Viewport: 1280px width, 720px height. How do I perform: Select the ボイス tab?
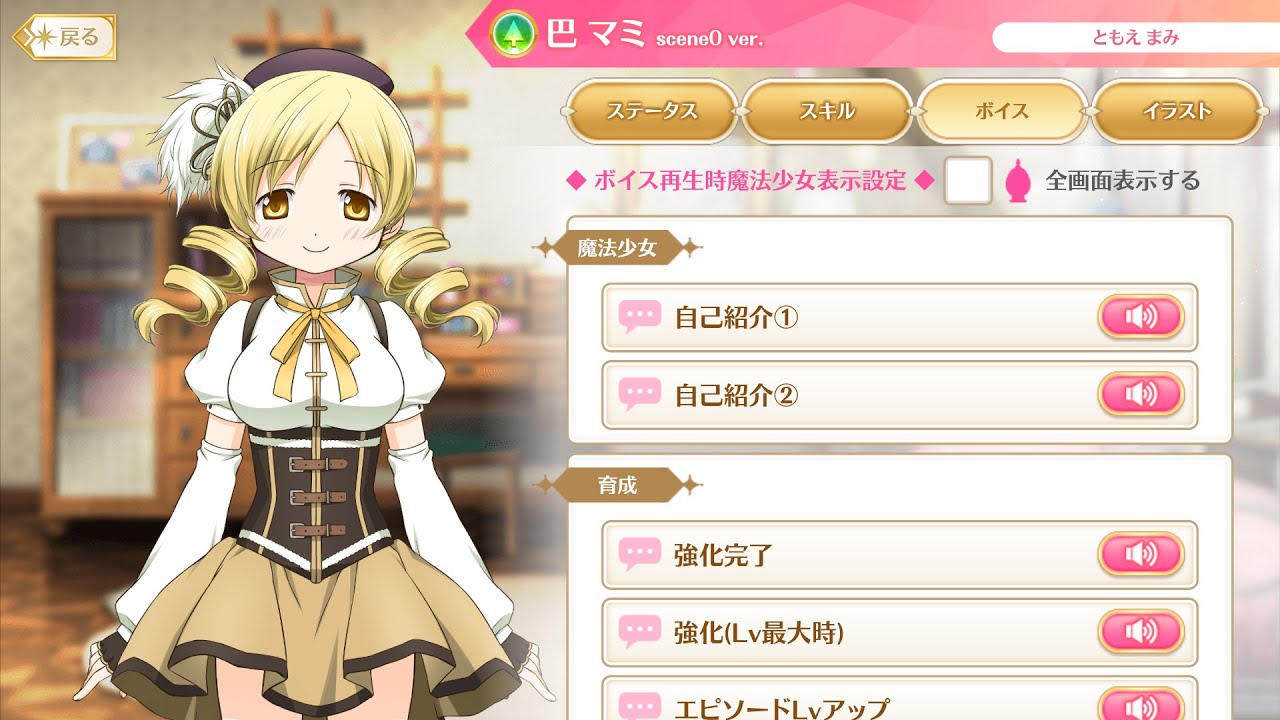(1002, 111)
